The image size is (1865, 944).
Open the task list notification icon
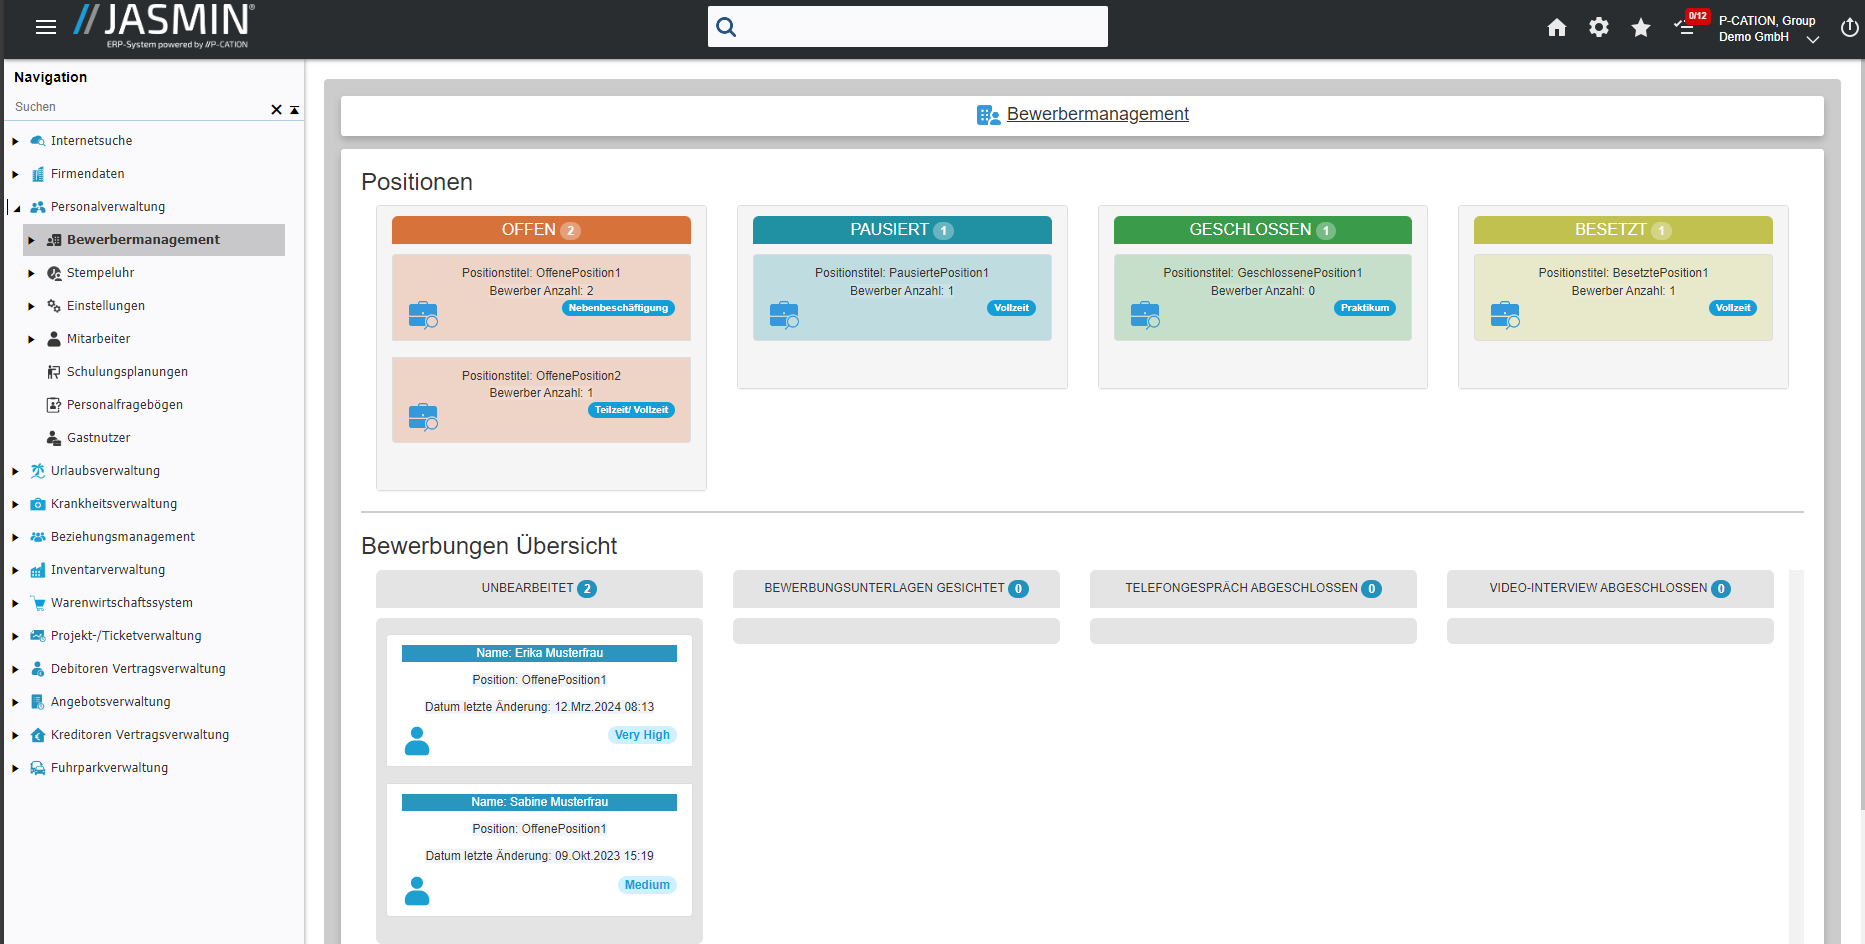click(1686, 27)
